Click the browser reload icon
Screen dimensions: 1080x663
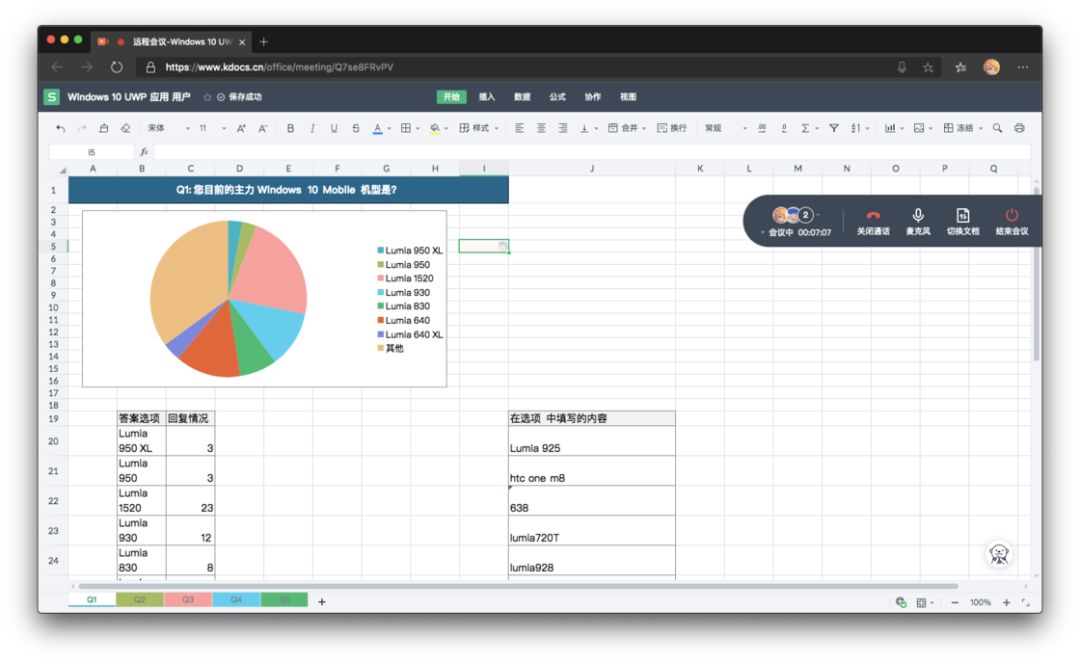[x=117, y=67]
